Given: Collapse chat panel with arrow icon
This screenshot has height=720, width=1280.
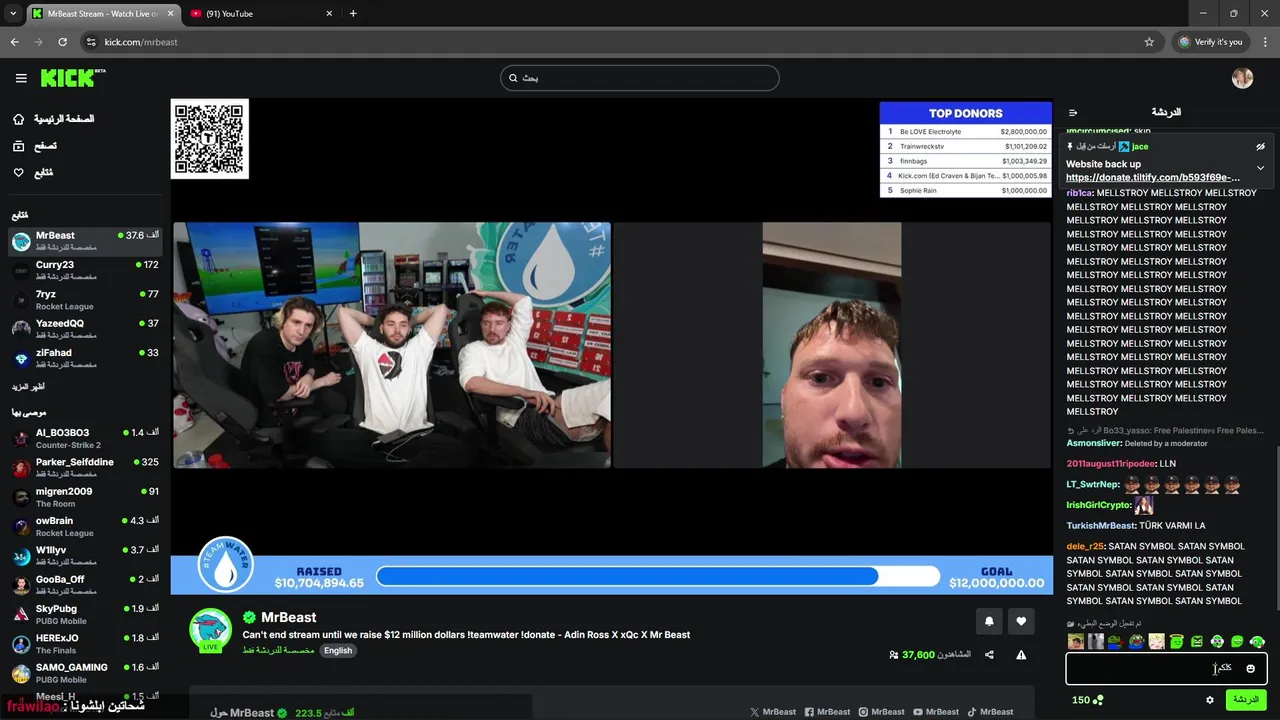Looking at the screenshot, I should point(1073,112).
